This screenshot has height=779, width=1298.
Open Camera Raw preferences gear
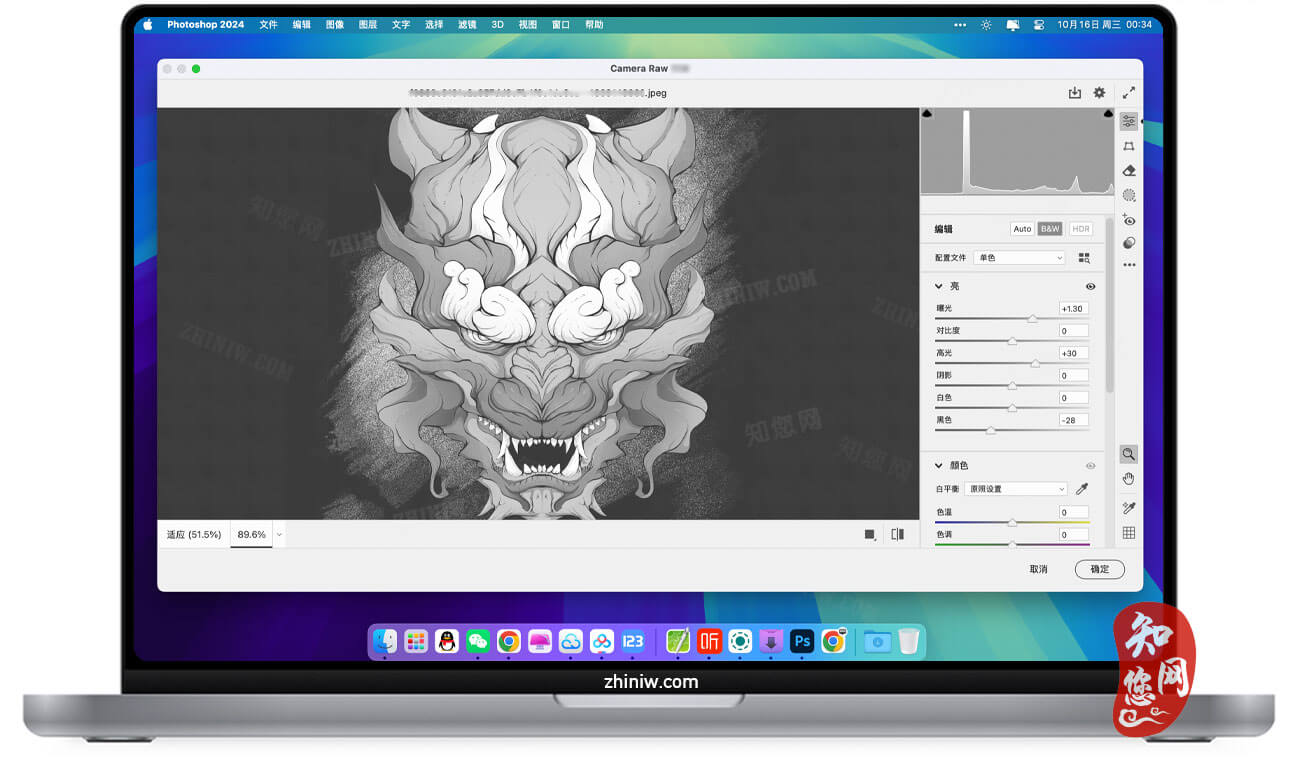[1099, 93]
